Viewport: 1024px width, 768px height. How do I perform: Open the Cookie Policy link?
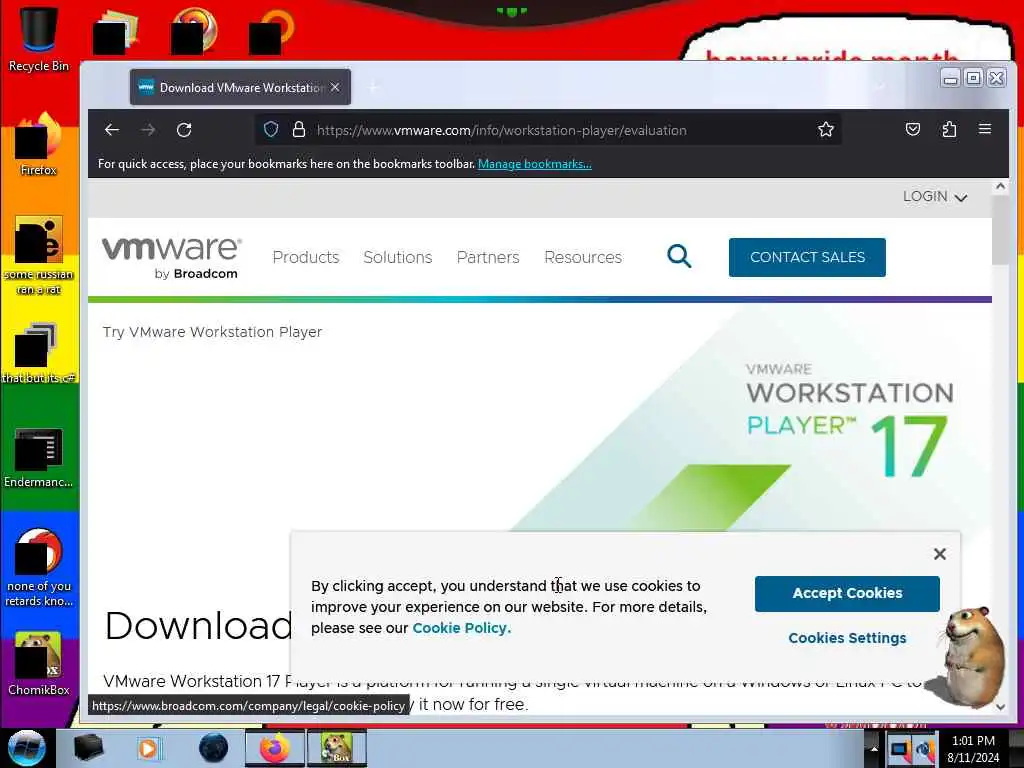pos(461,628)
